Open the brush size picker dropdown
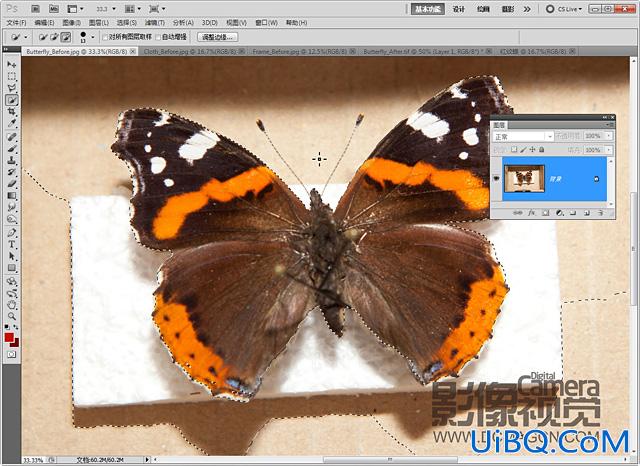This screenshot has width=640, height=466. [x=93, y=37]
